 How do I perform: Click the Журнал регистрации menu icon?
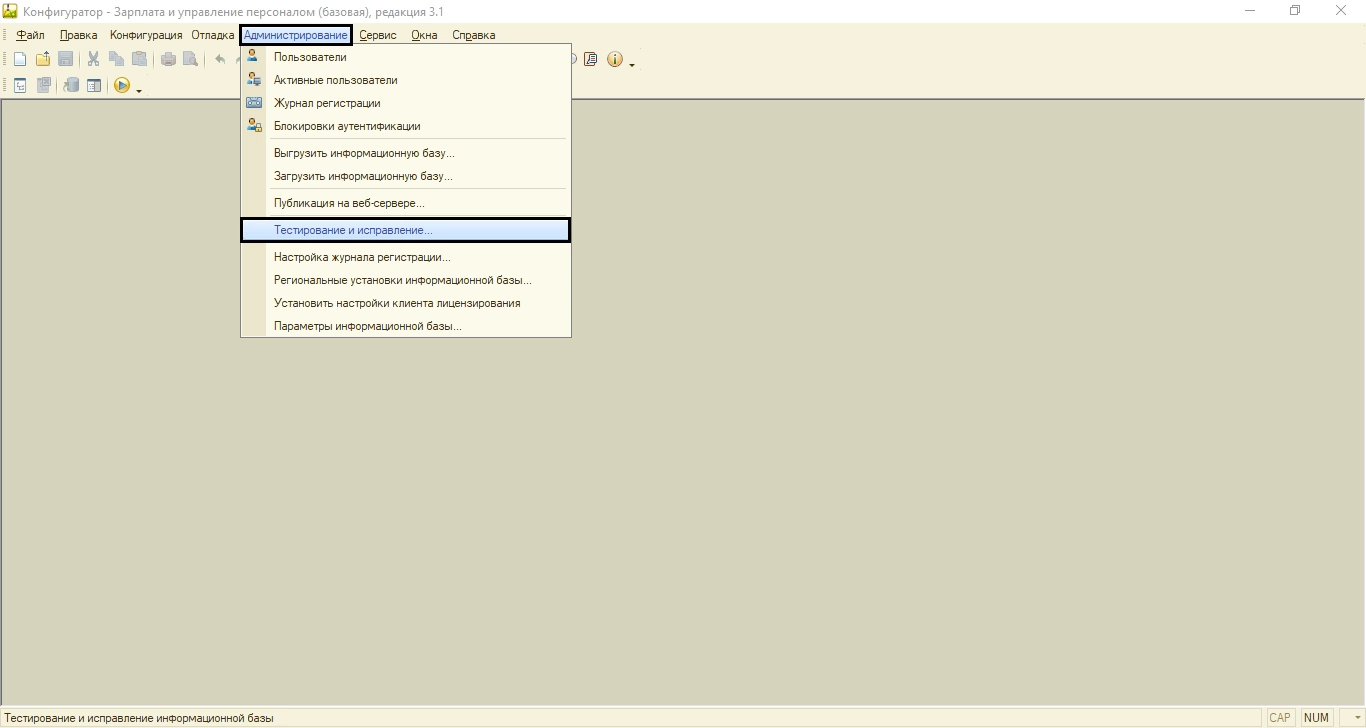254,103
